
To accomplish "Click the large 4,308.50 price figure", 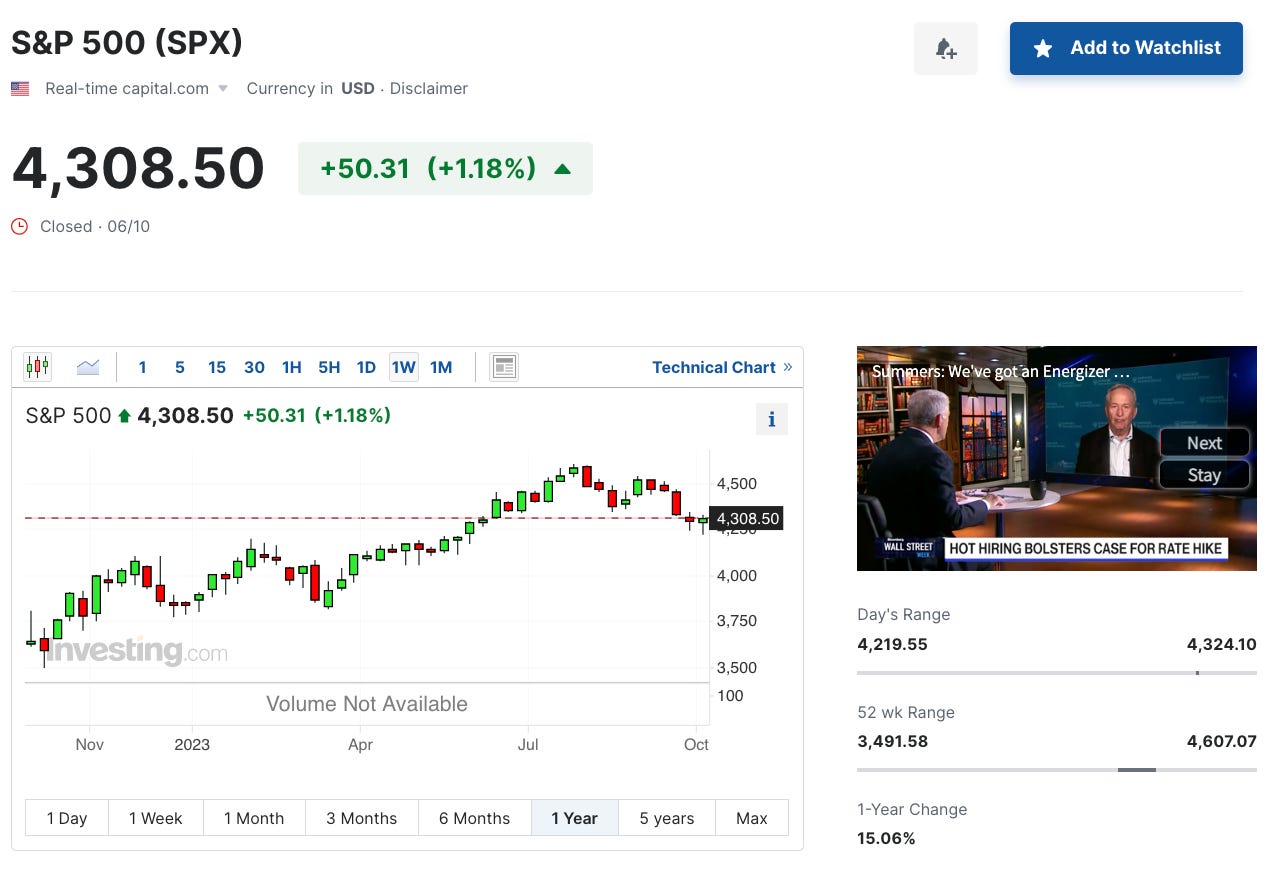I will pos(138,168).
